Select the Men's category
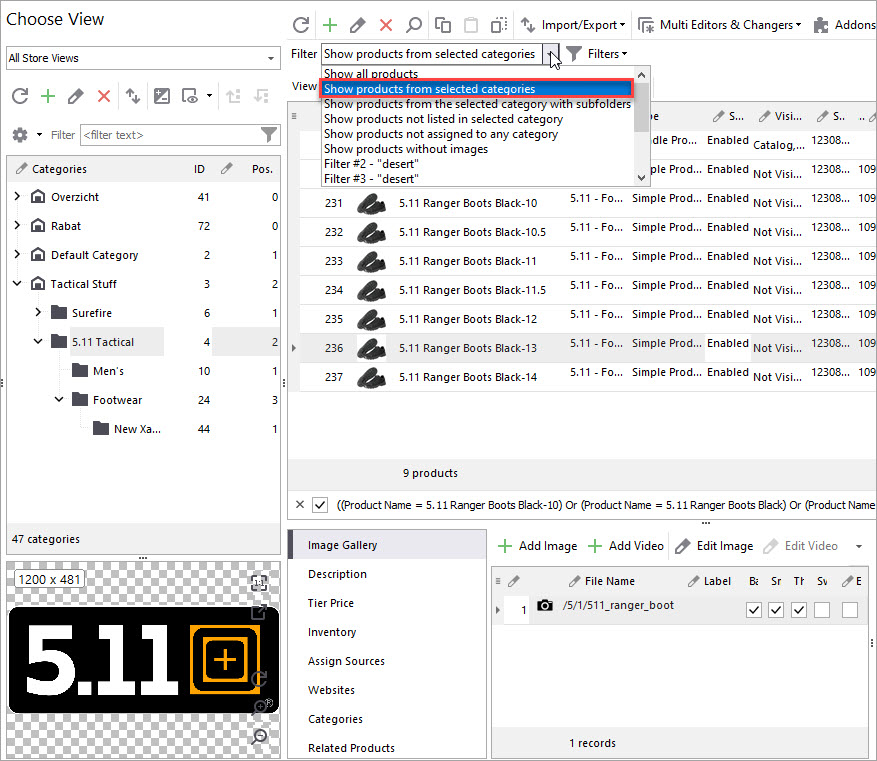Viewport: 877px width, 761px height. pyautogui.click(x=109, y=371)
